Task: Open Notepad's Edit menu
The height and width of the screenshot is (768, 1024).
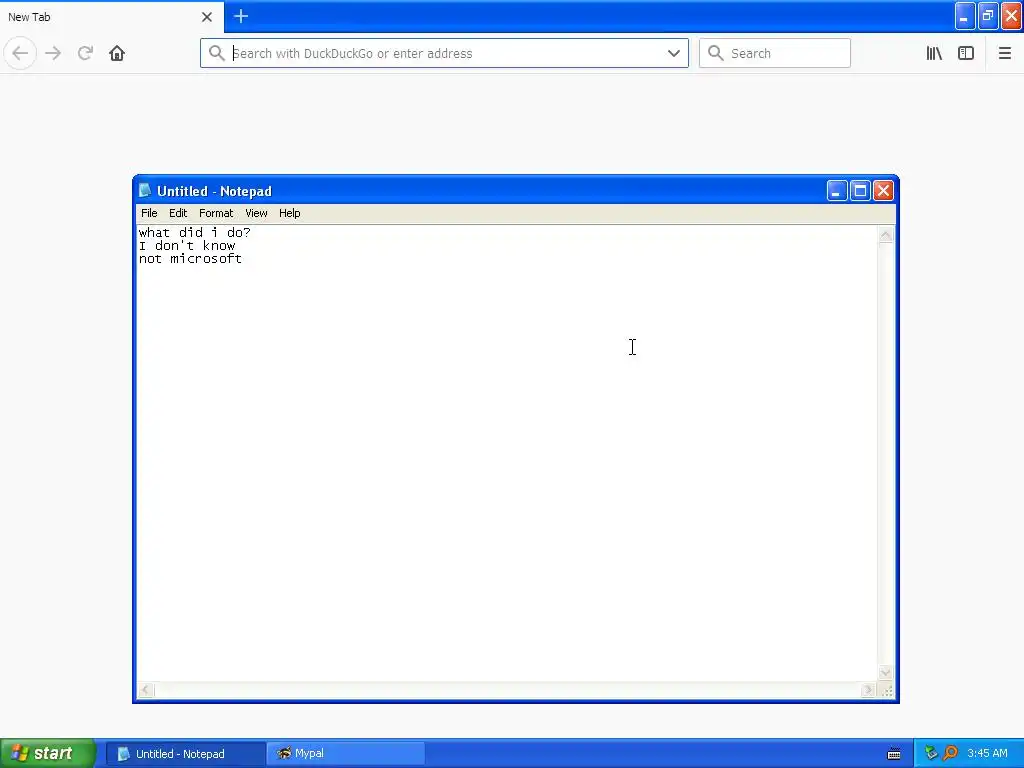Action: coord(178,213)
